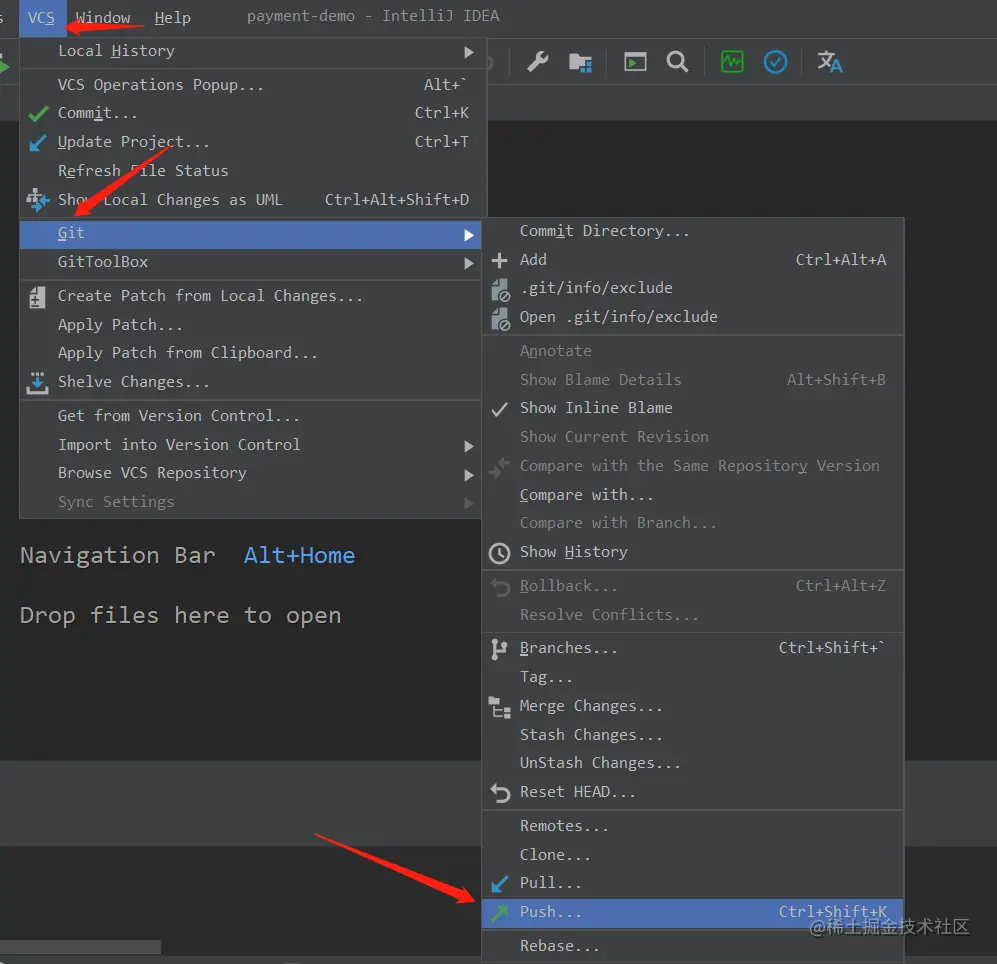Image resolution: width=997 pixels, height=964 pixels.
Task: Open Remotes... from Git submenu
Action: 692,826
